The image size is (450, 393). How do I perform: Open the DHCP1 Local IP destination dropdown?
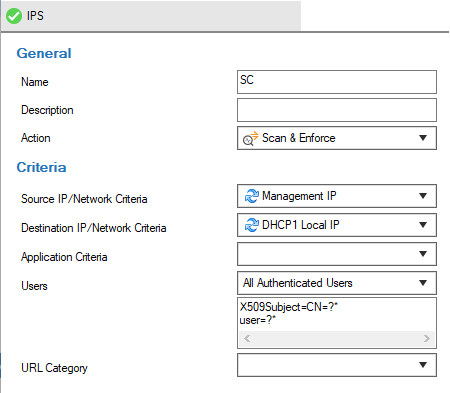(337, 225)
